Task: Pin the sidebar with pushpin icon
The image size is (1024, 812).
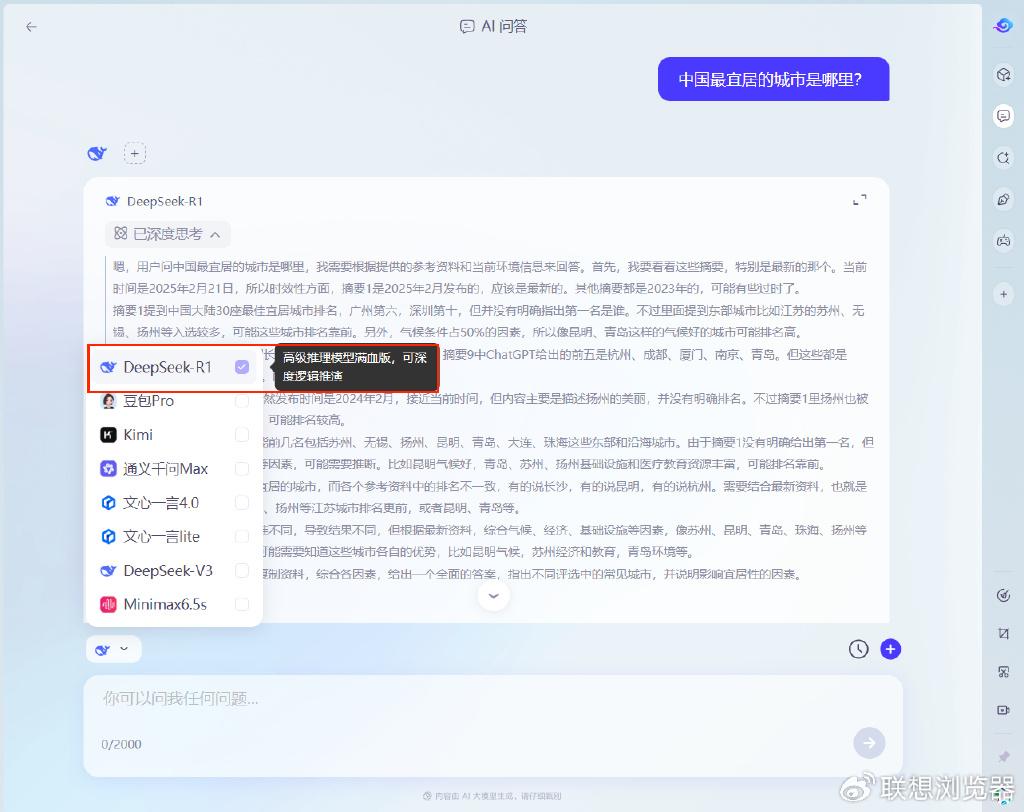Action: click(1004, 756)
